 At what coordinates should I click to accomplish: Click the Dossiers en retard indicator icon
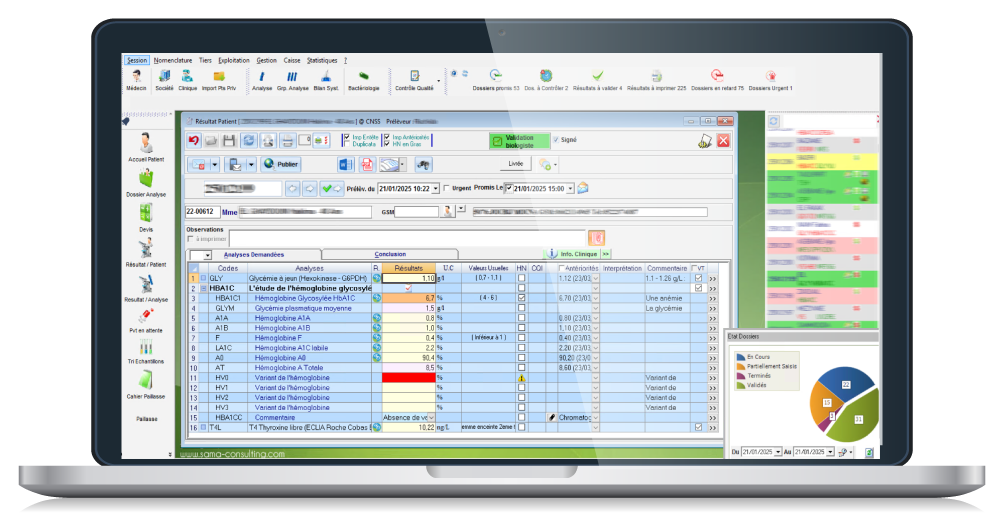point(715,76)
